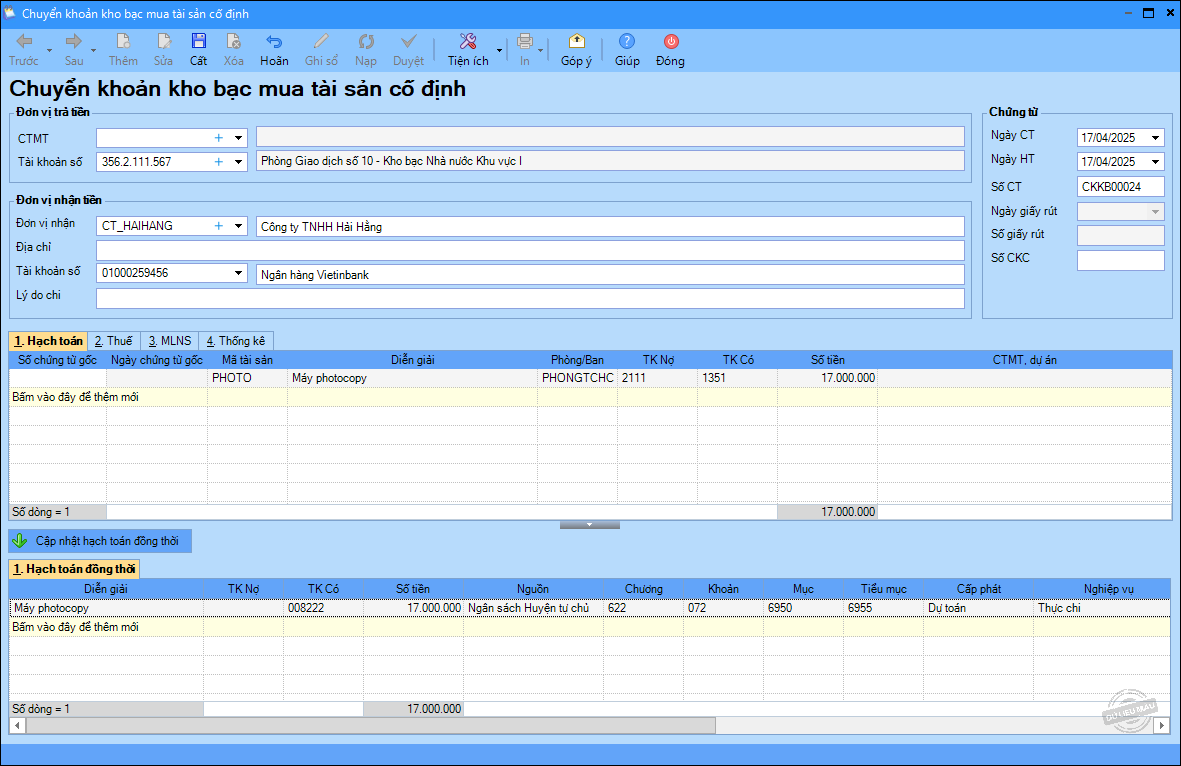This screenshot has height=766, width=1181.
Task: Switch to the 2. Thuế tab
Action: pyautogui.click(x=114, y=340)
